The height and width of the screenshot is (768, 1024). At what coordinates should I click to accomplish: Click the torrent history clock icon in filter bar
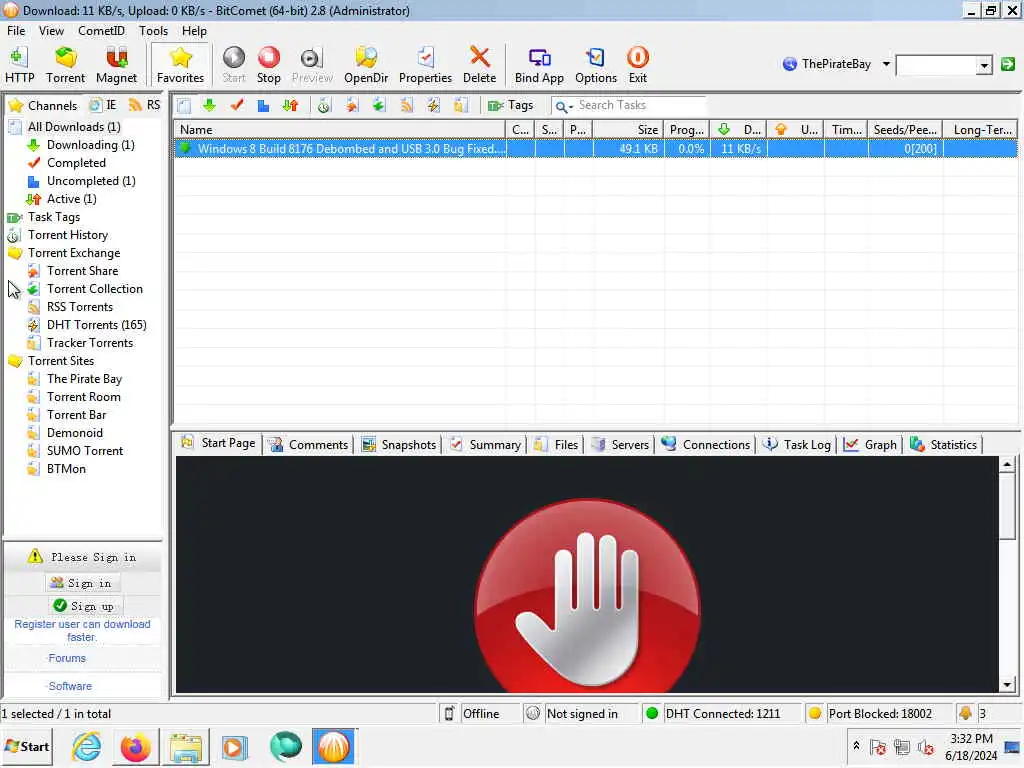(x=324, y=105)
